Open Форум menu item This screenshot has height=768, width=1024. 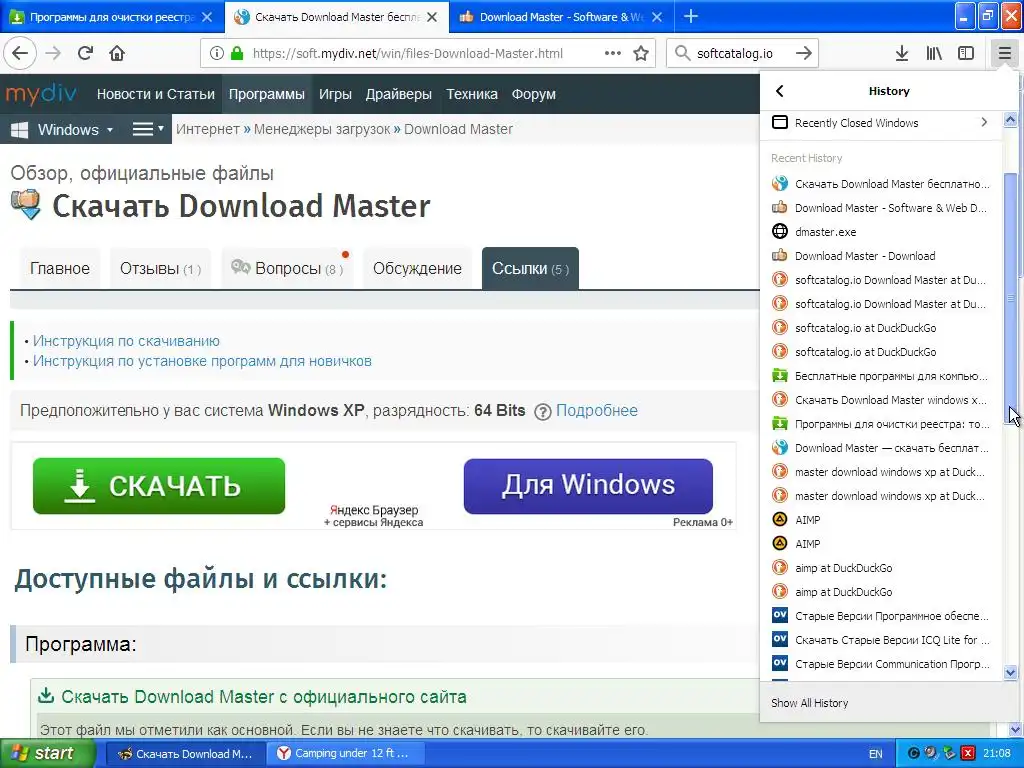(x=534, y=94)
